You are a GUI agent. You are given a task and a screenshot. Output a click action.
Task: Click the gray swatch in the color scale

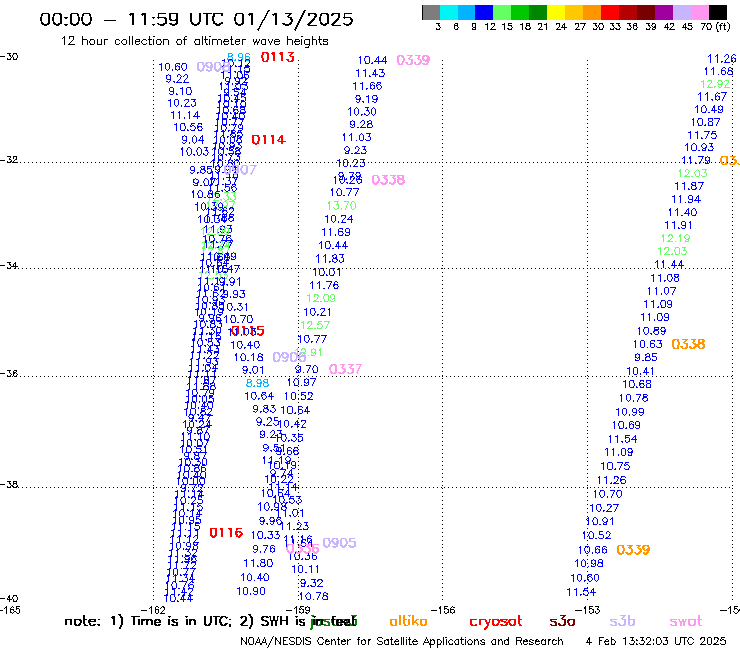(x=431, y=12)
